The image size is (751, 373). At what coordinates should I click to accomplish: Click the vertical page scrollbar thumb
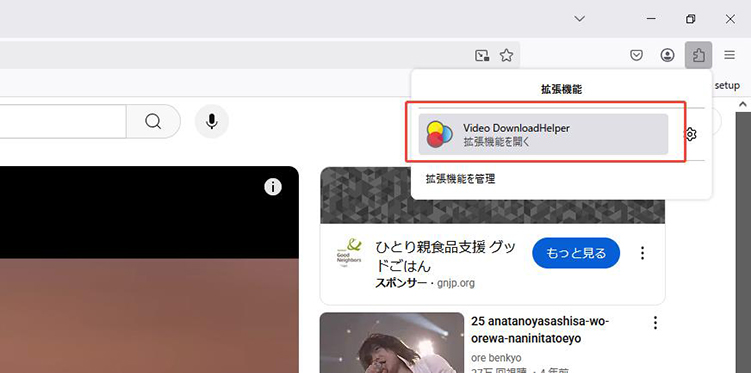(743, 241)
